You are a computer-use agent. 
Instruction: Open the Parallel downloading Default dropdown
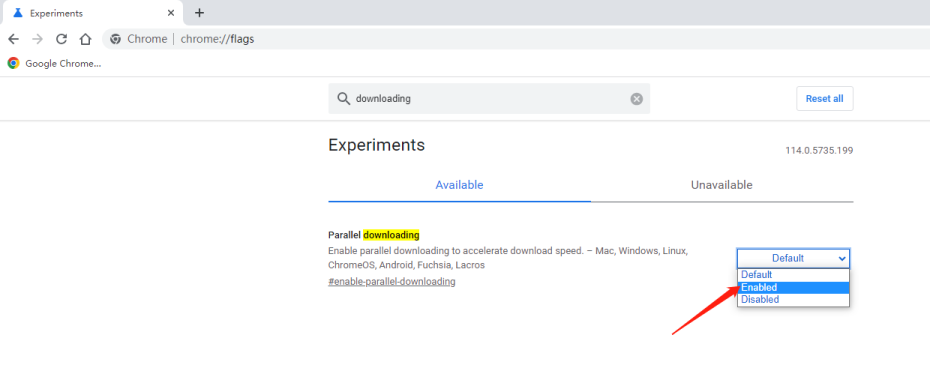(793, 258)
